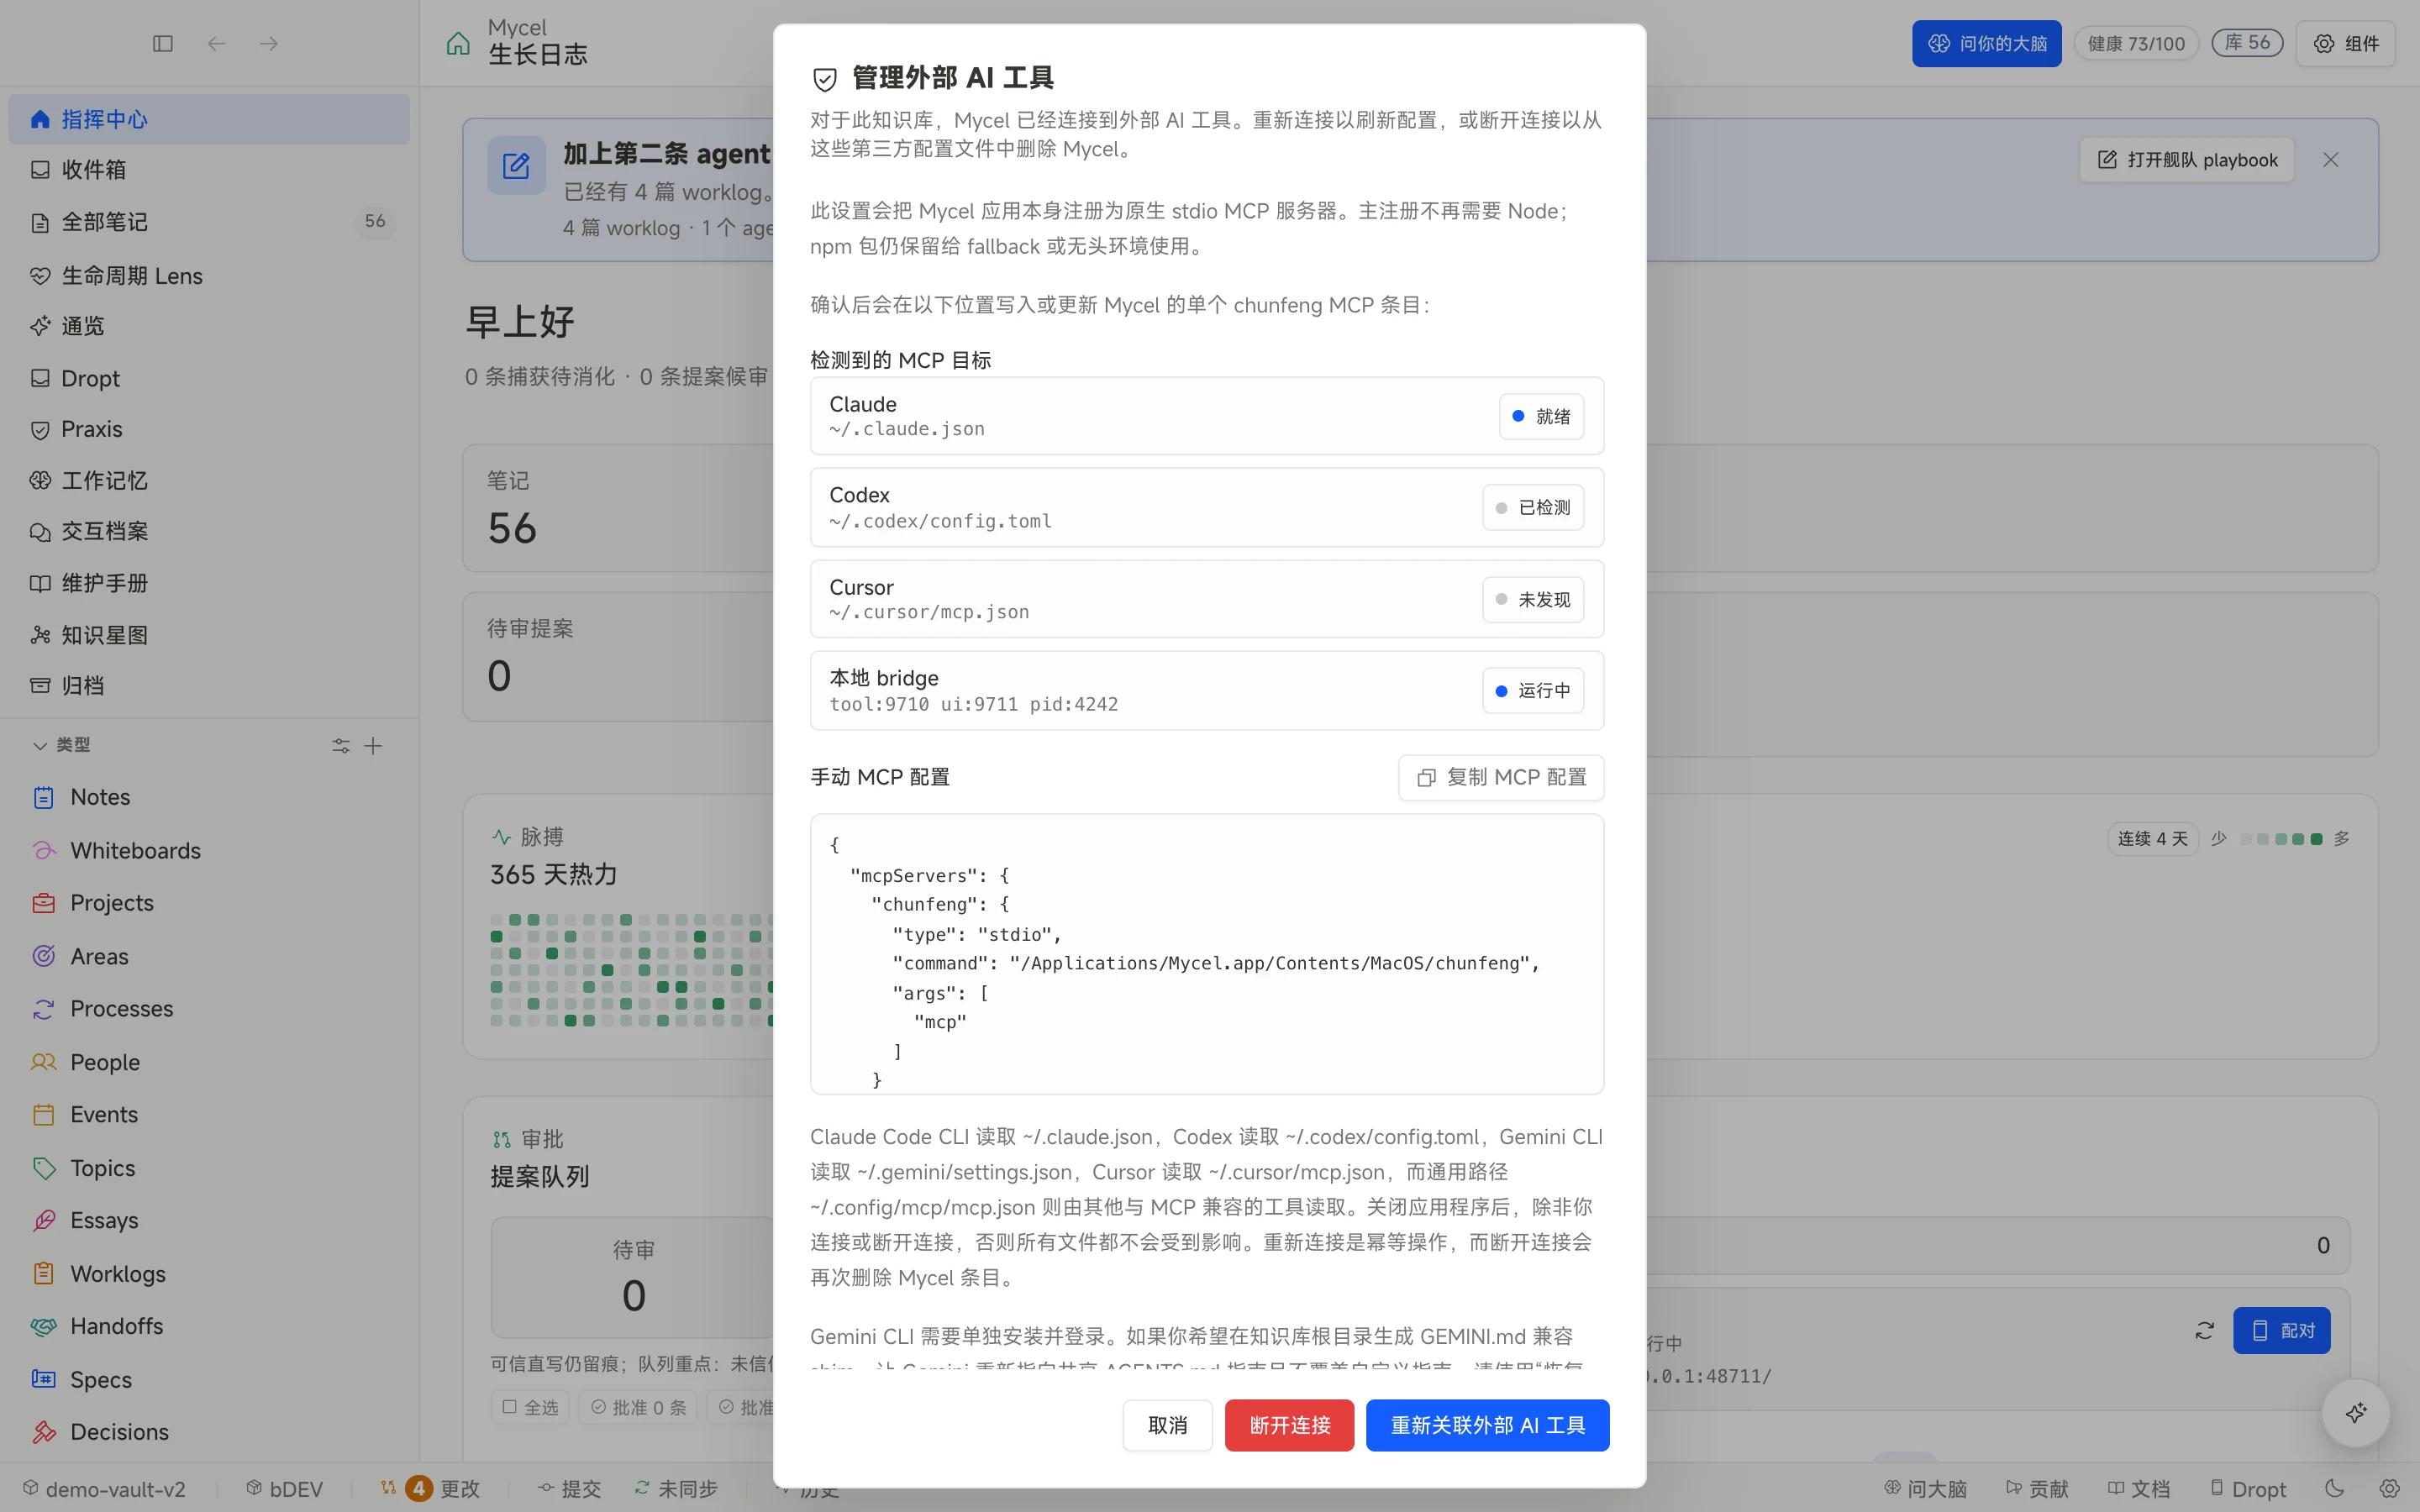Select the Specs type
Viewport: 2420px width, 1512px height.
point(209,1379)
